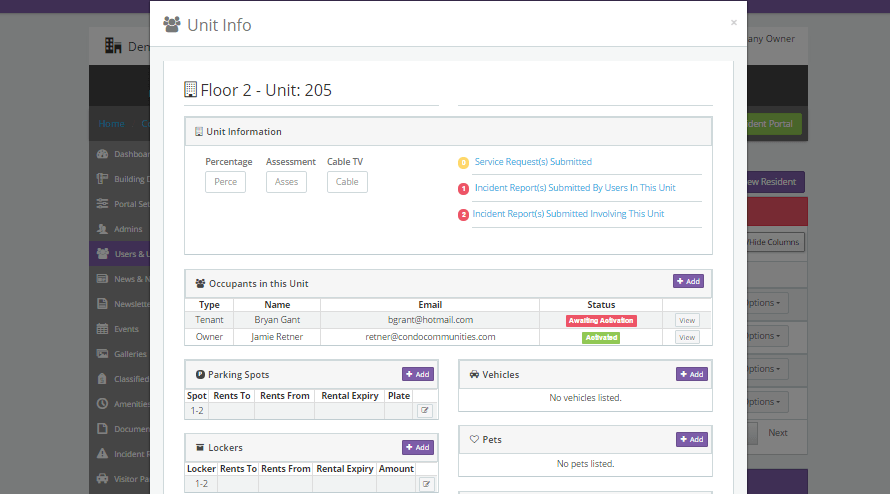Screen dimensions: 890x494
Task: Open the Dashboard sidebar icon
Action: pos(102,154)
